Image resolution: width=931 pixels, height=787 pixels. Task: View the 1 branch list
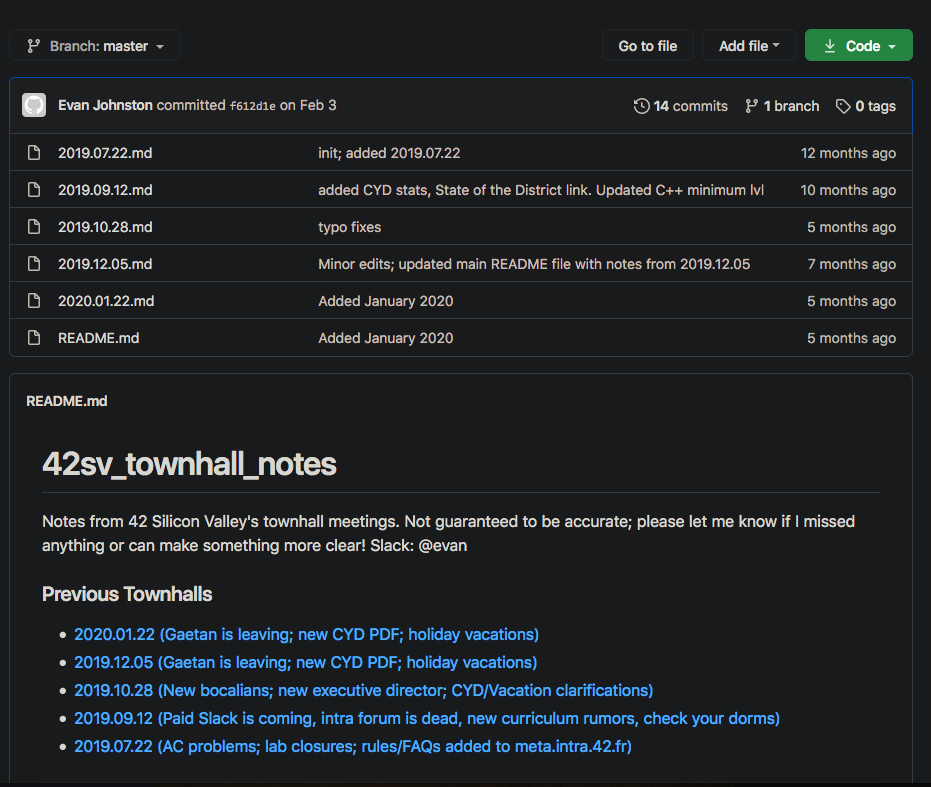click(x=791, y=106)
